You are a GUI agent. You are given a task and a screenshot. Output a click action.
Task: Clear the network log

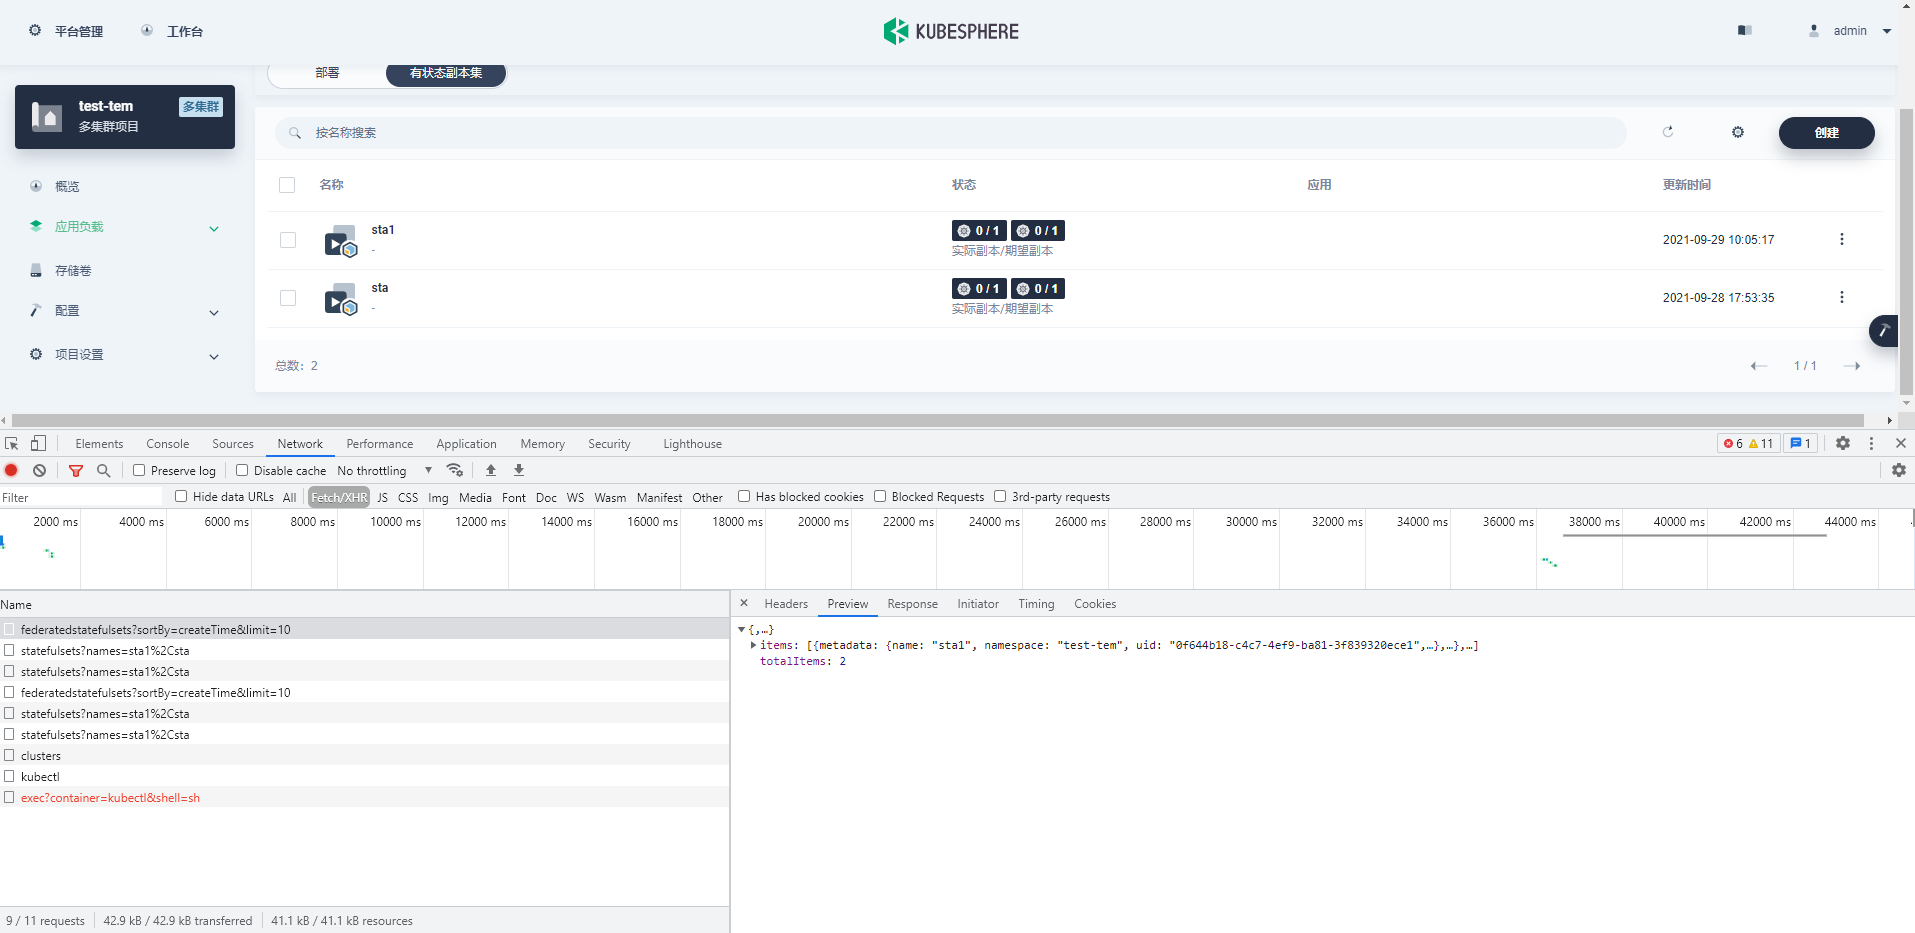click(x=39, y=470)
